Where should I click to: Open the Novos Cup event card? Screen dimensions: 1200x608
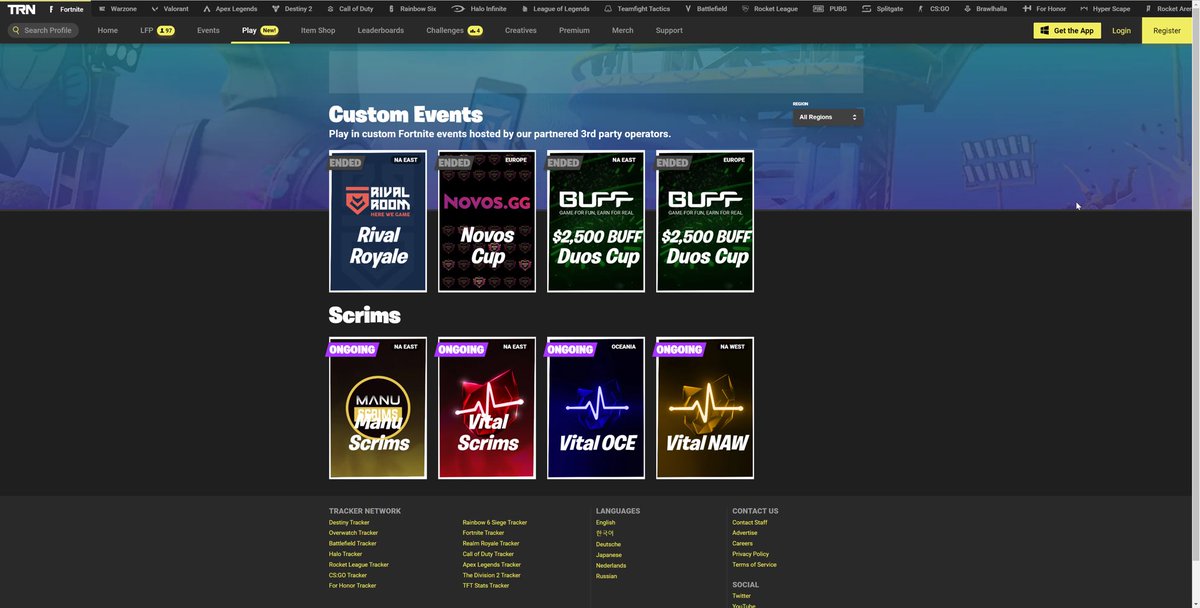[487, 221]
